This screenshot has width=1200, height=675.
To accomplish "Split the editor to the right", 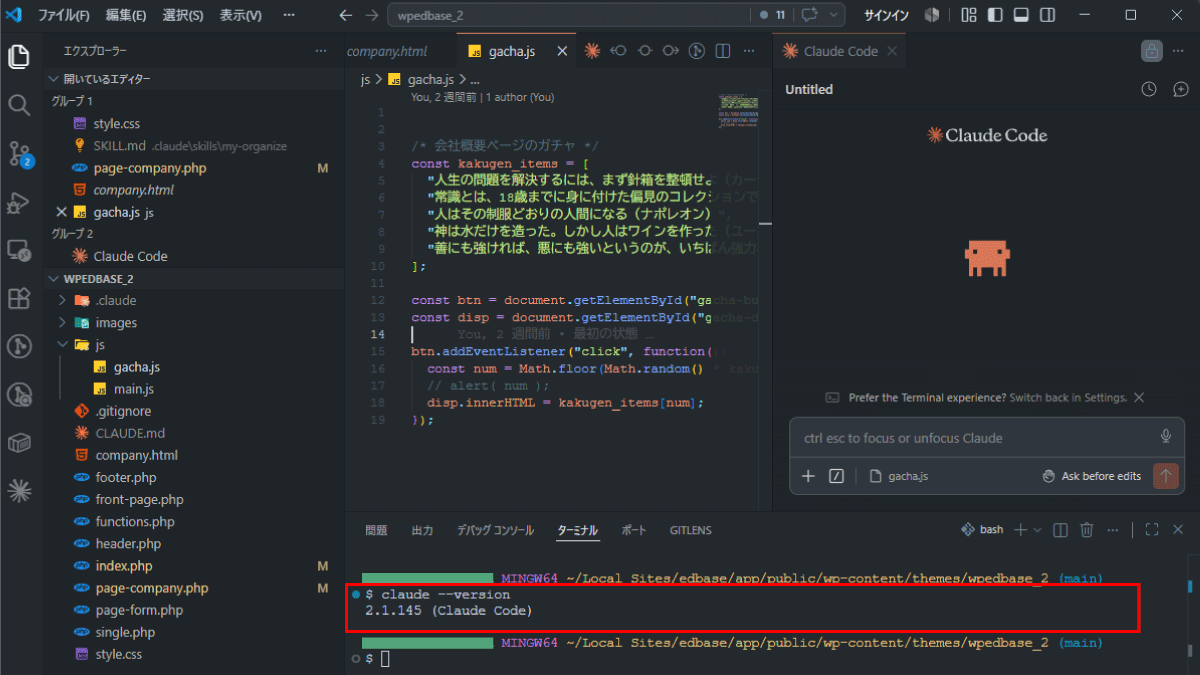I will pos(723,51).
